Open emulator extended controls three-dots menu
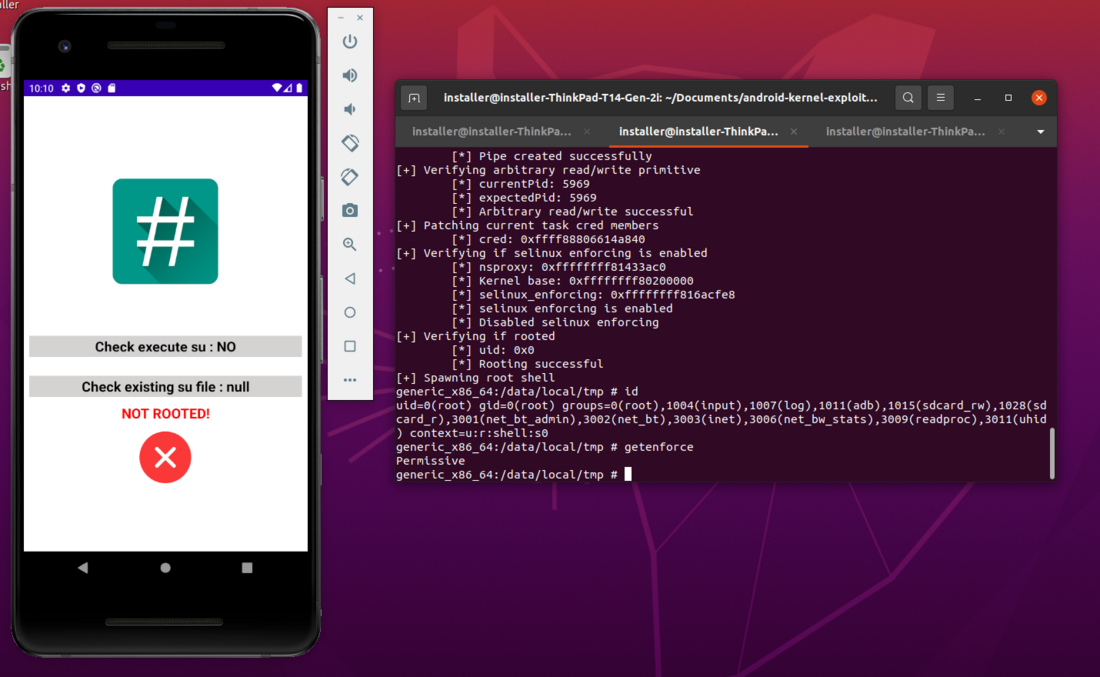The height and width of the screenshot is (677, 1100). pos(350,380)
